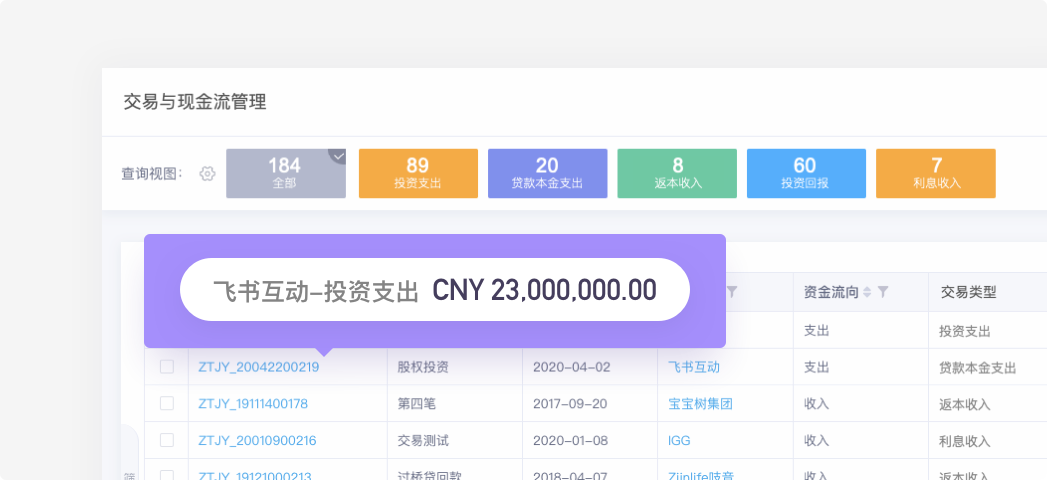Viewport: 1047px width, 480px height.
Task: Click the 飞书互动-投资支出 CNY 23,000,000.00 tooltip pill
Action: pyautogui.click(x=435, y=290)
